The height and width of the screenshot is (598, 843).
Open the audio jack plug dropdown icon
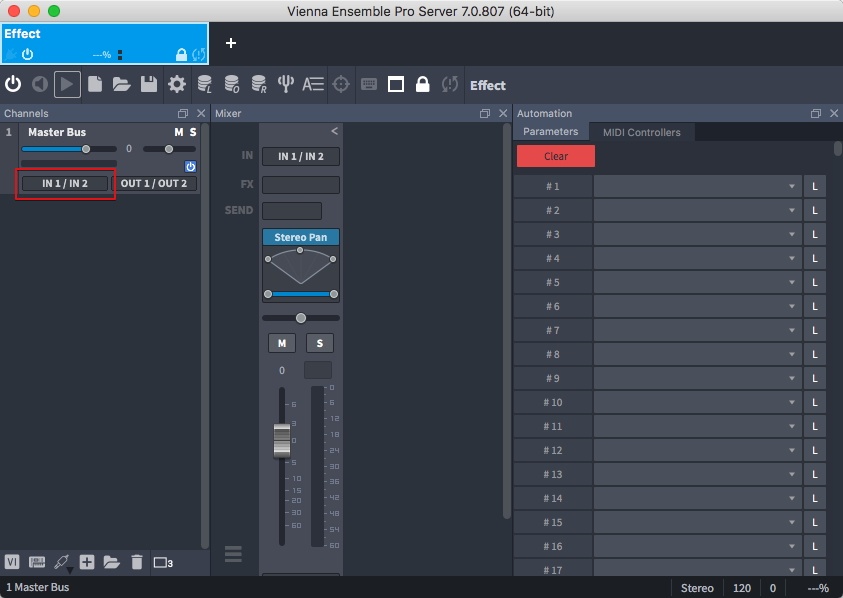(62, 563)
